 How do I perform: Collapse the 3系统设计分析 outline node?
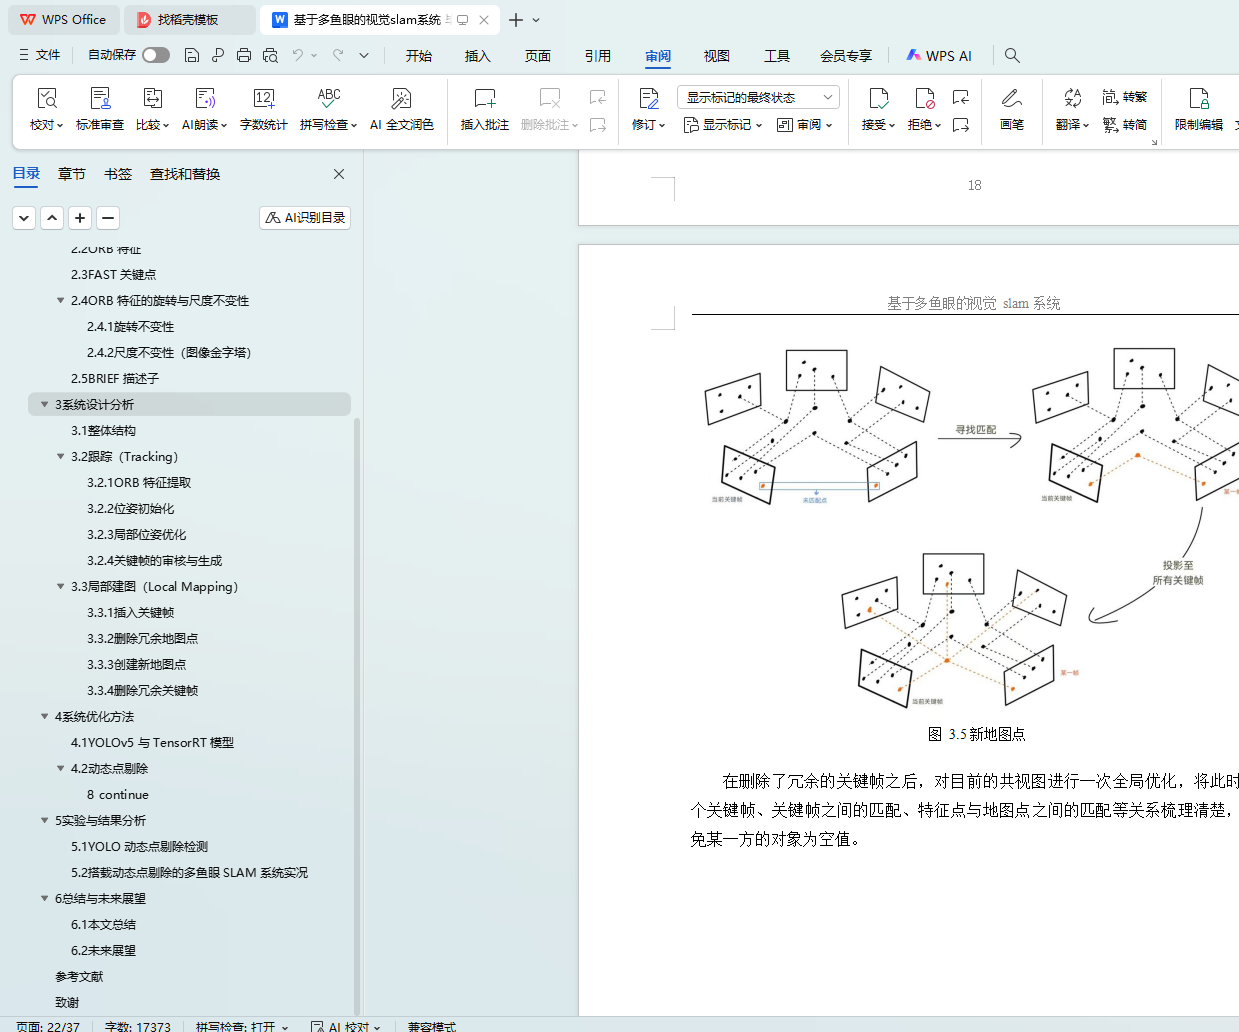[x=44, y=404]
